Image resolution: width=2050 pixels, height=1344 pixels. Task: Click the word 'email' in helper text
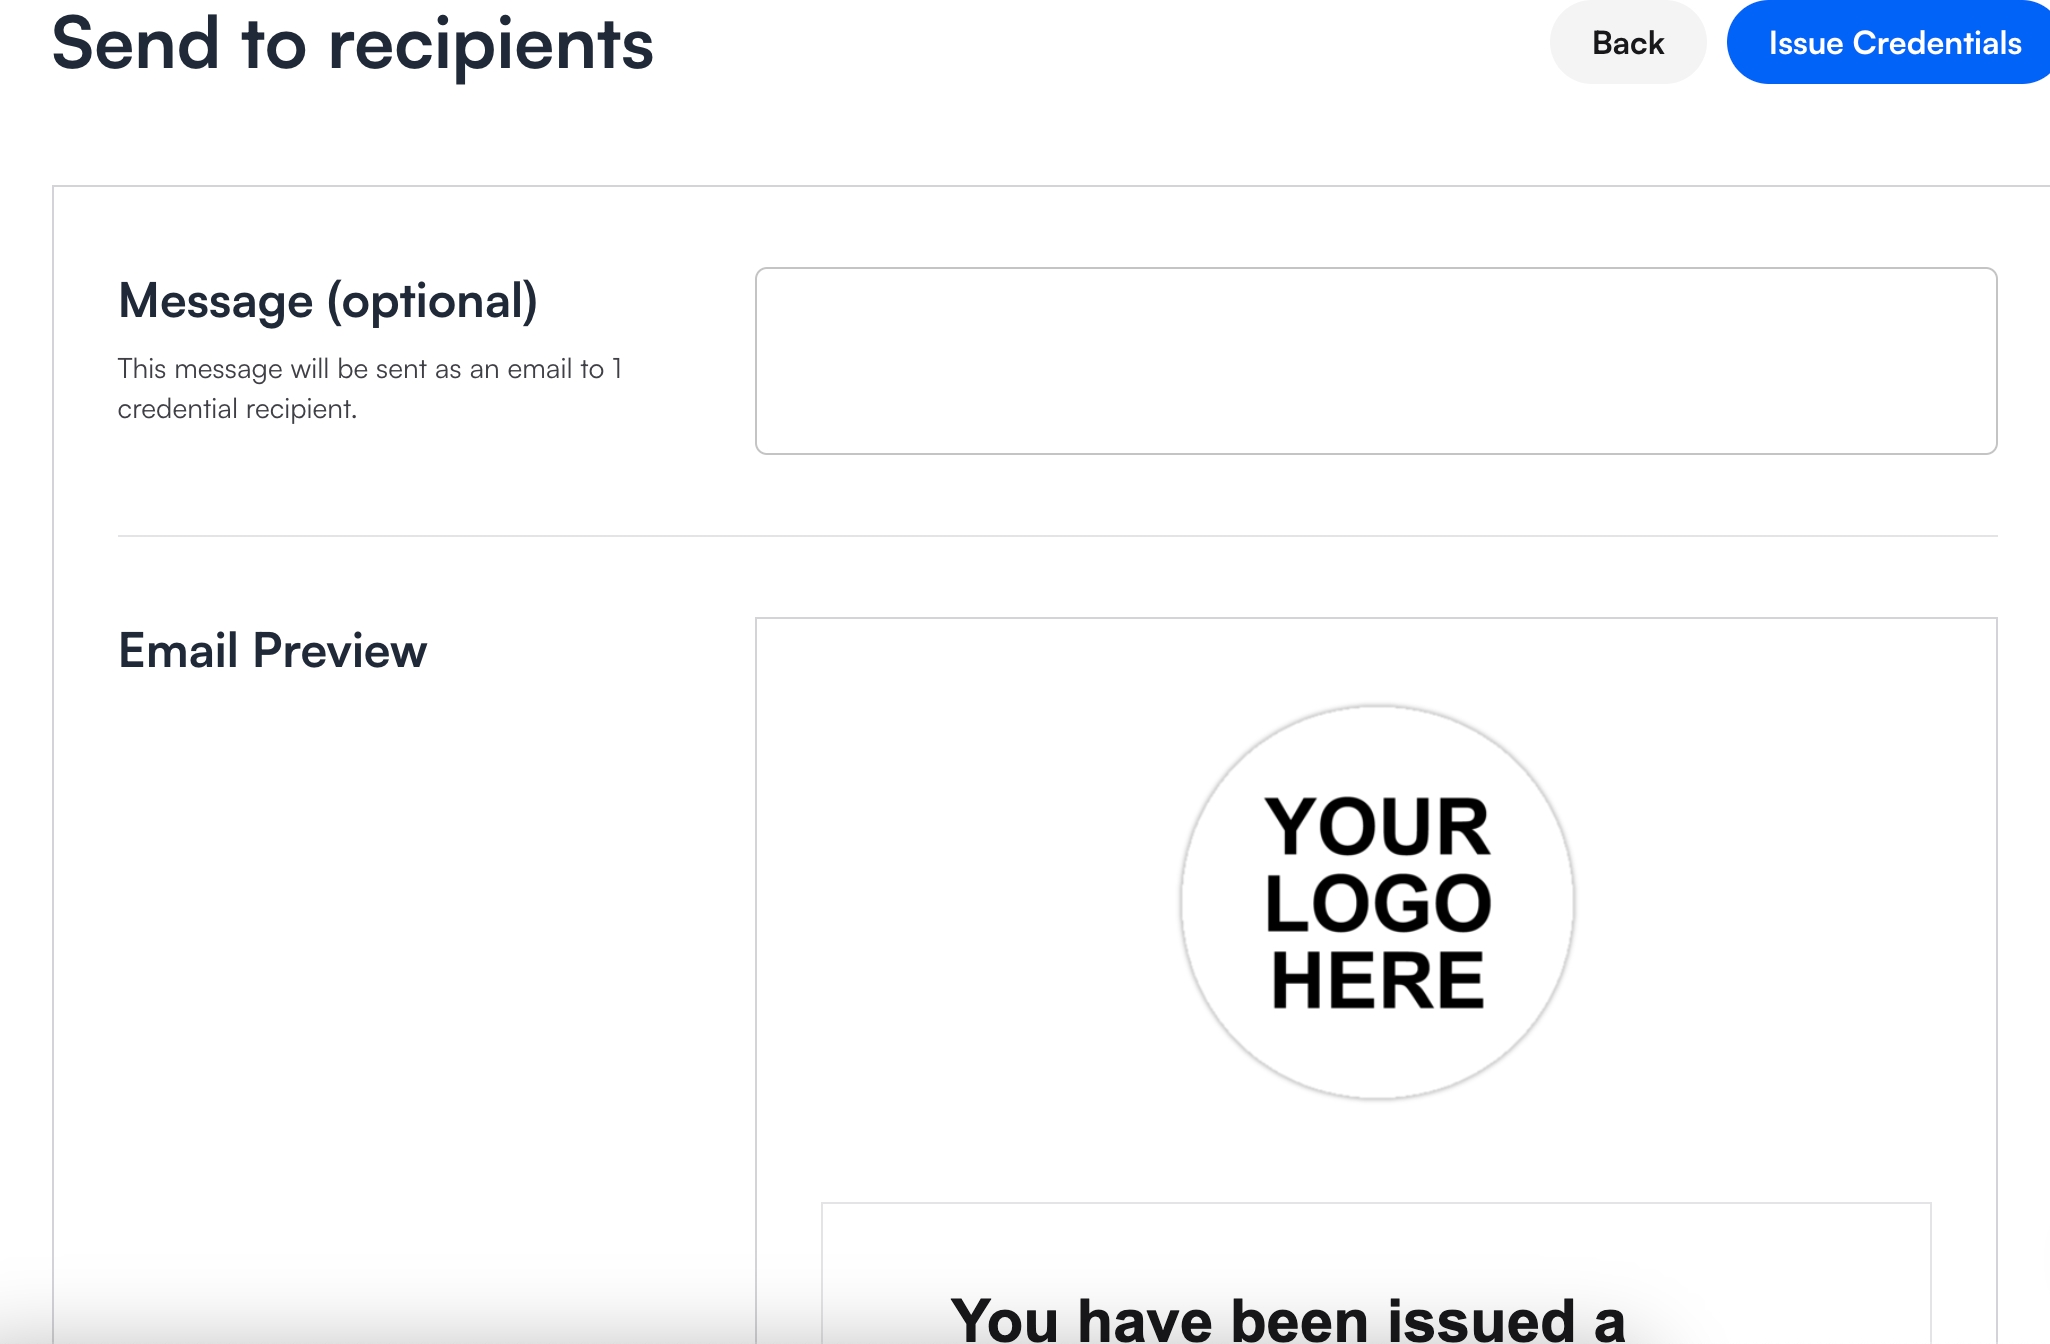[539, 369]
